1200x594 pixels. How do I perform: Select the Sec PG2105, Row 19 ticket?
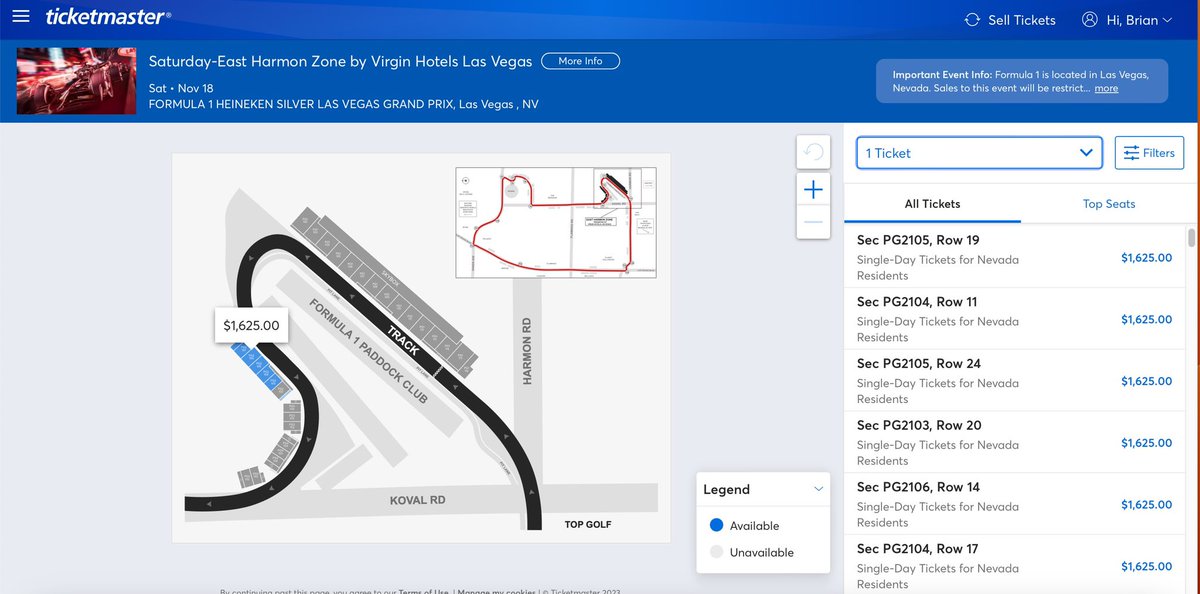[x=1015, y=257]
